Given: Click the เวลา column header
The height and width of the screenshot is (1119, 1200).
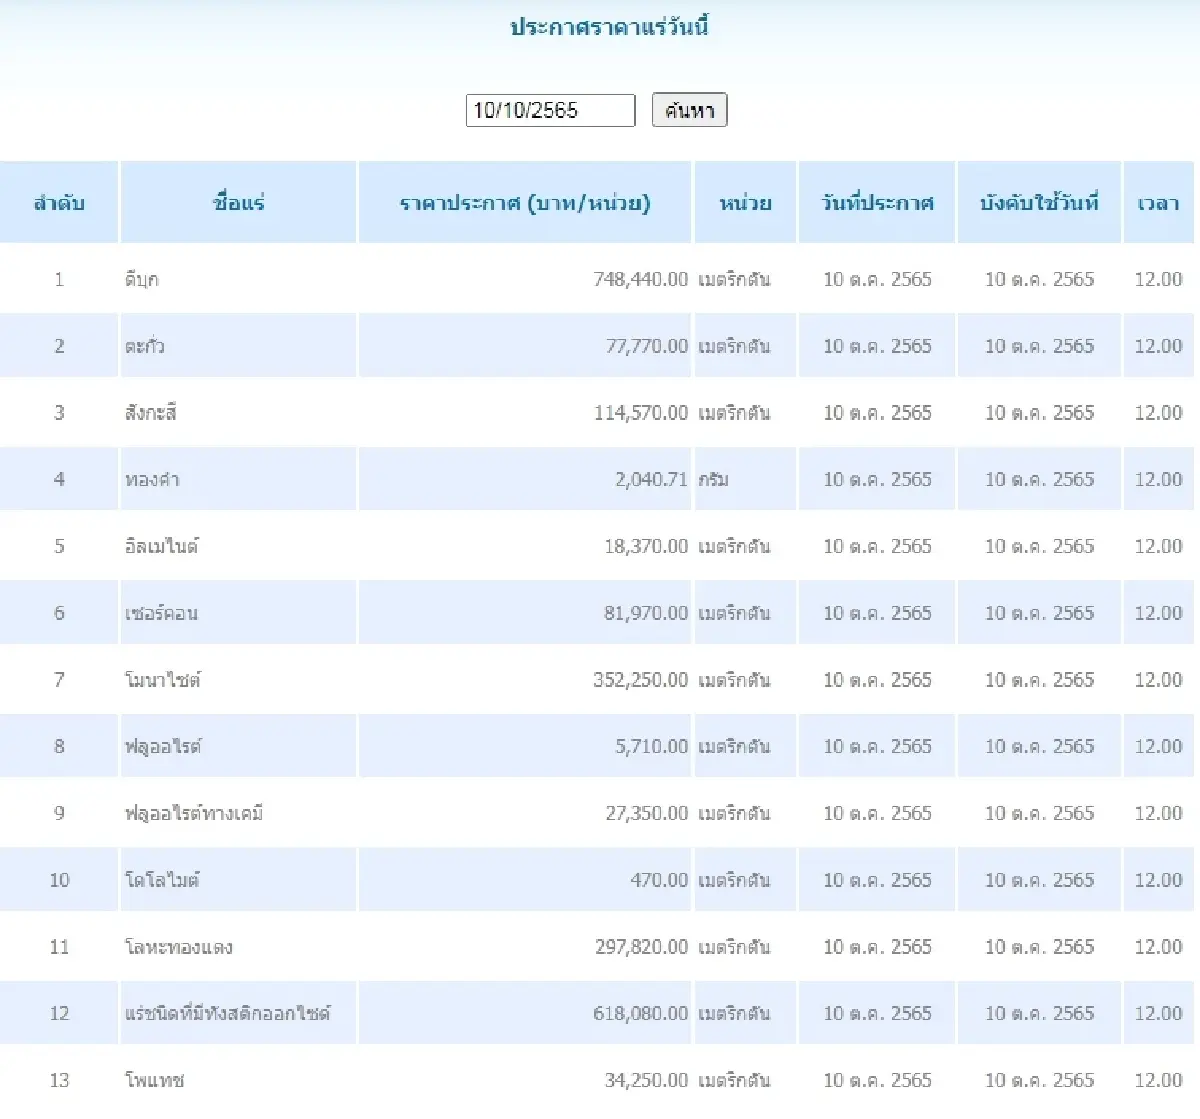Looking at the screenshot, I should pos(1159,201).
